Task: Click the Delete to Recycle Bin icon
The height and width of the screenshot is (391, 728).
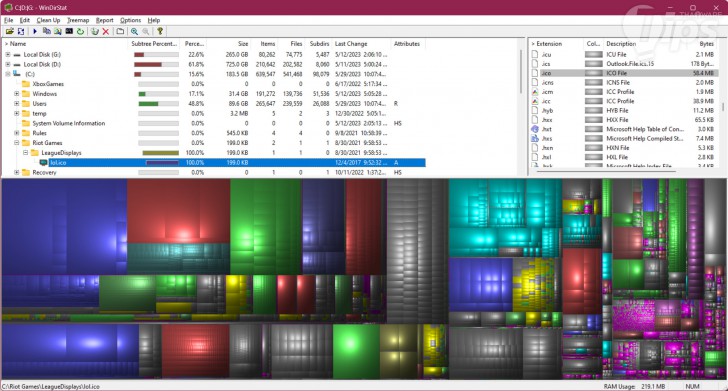Action: tap(95, 31)
